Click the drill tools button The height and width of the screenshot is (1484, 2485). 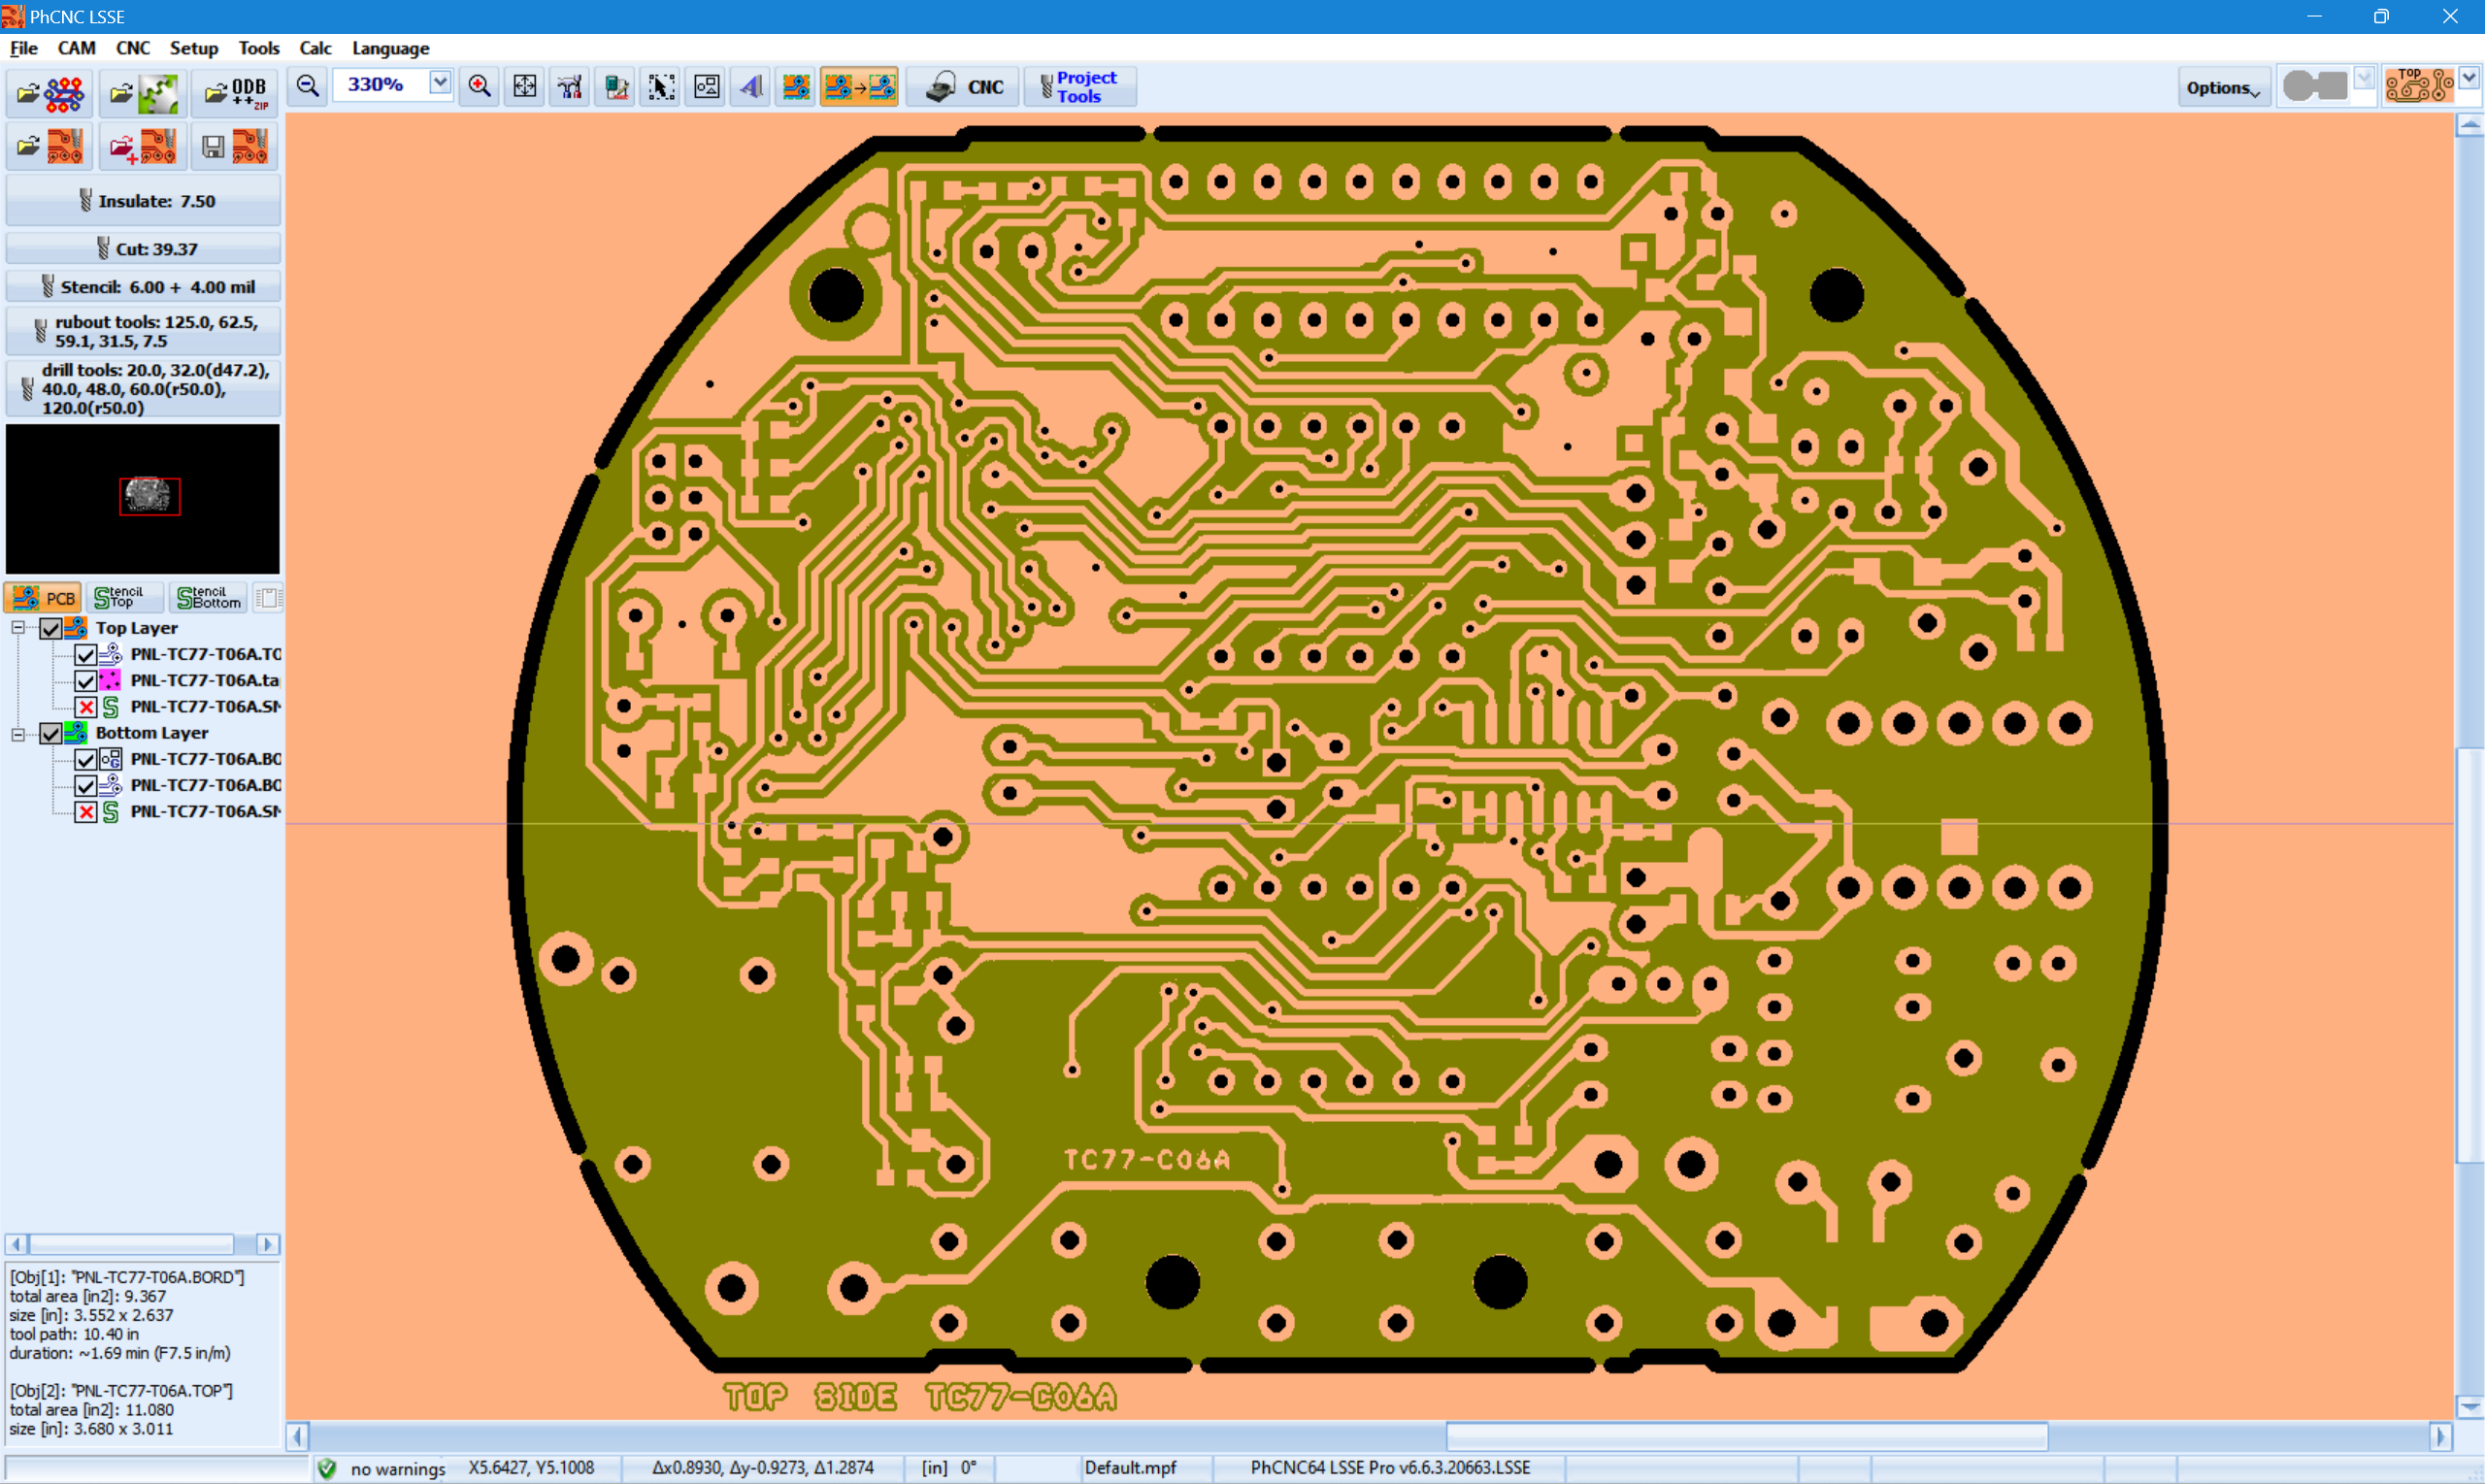pyautogui.click(x=143, y=389)
